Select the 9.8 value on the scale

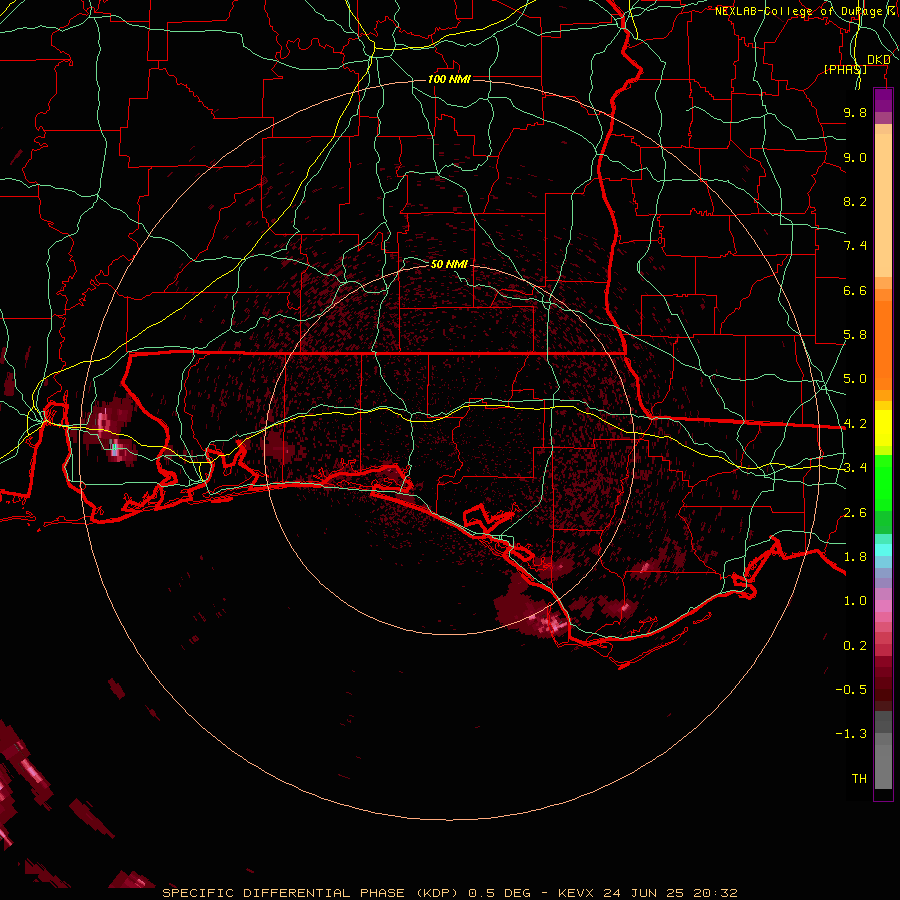pyautogui.click(x=855, y=112)
